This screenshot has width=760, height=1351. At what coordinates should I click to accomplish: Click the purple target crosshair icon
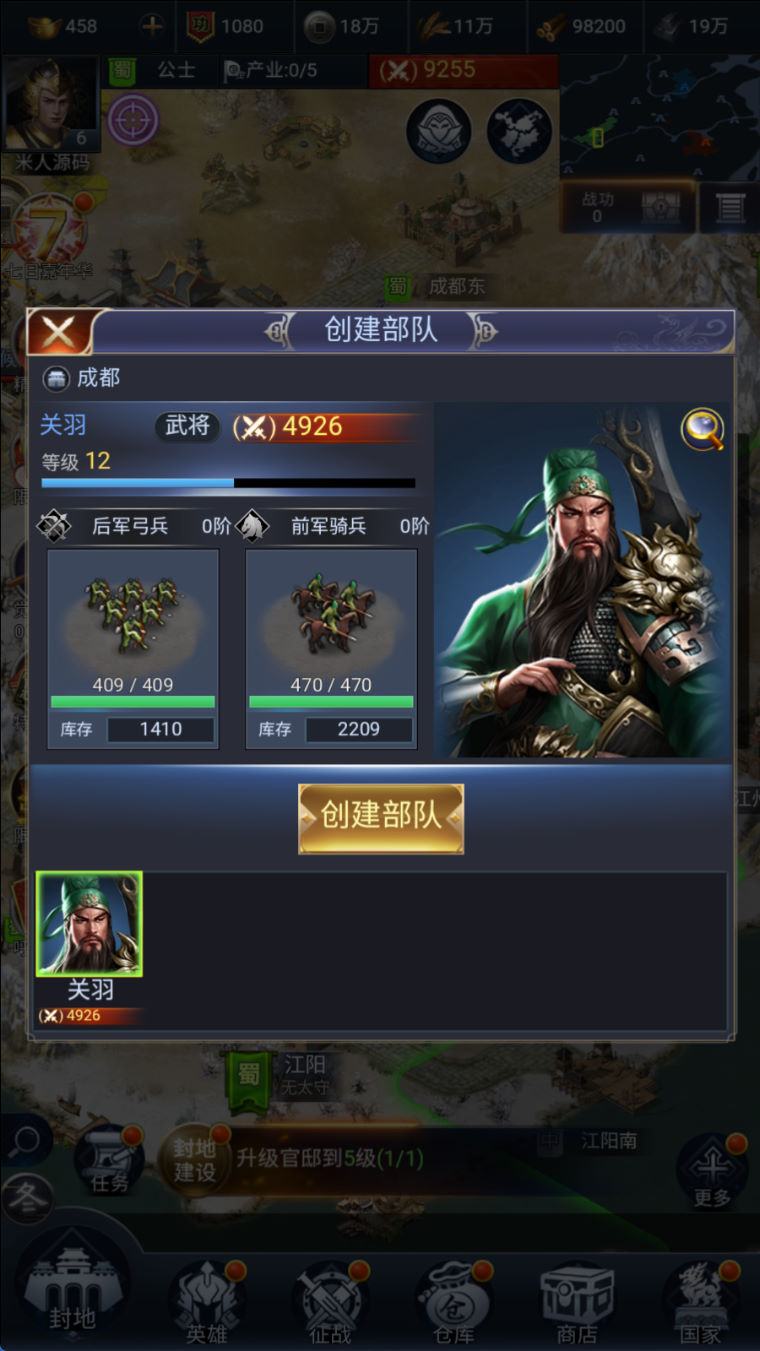click(x=133, y=121)
